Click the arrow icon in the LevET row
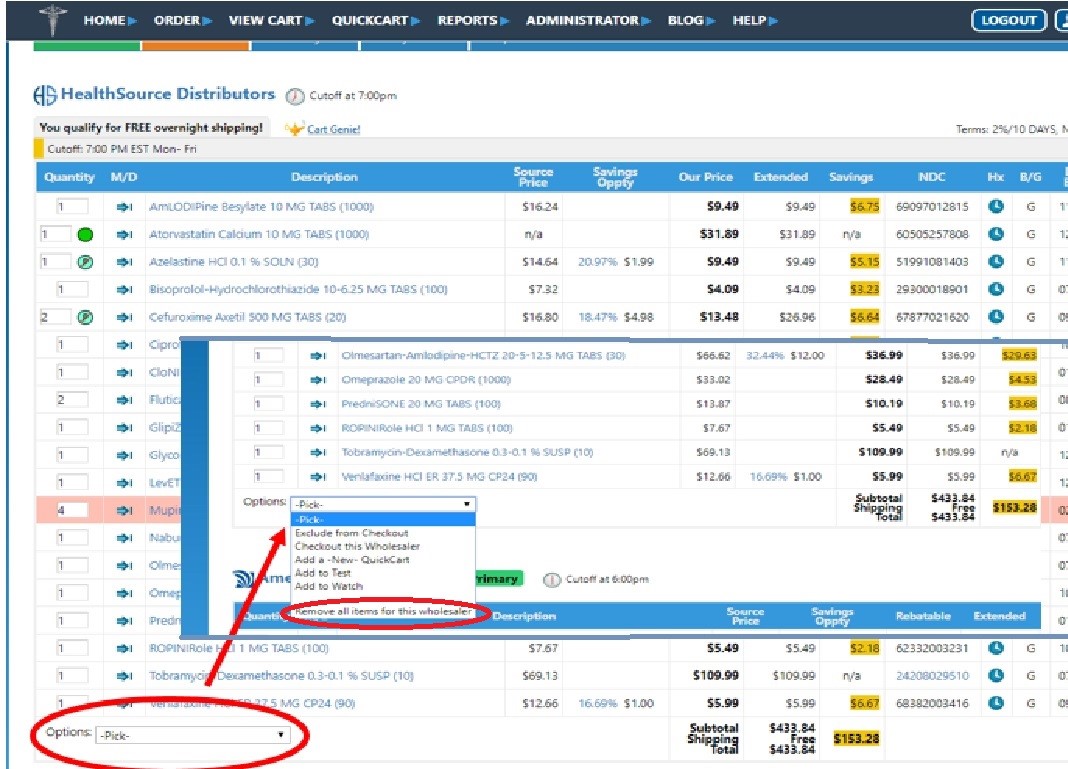Viewport: 1068px width, 769px height. 125,483
